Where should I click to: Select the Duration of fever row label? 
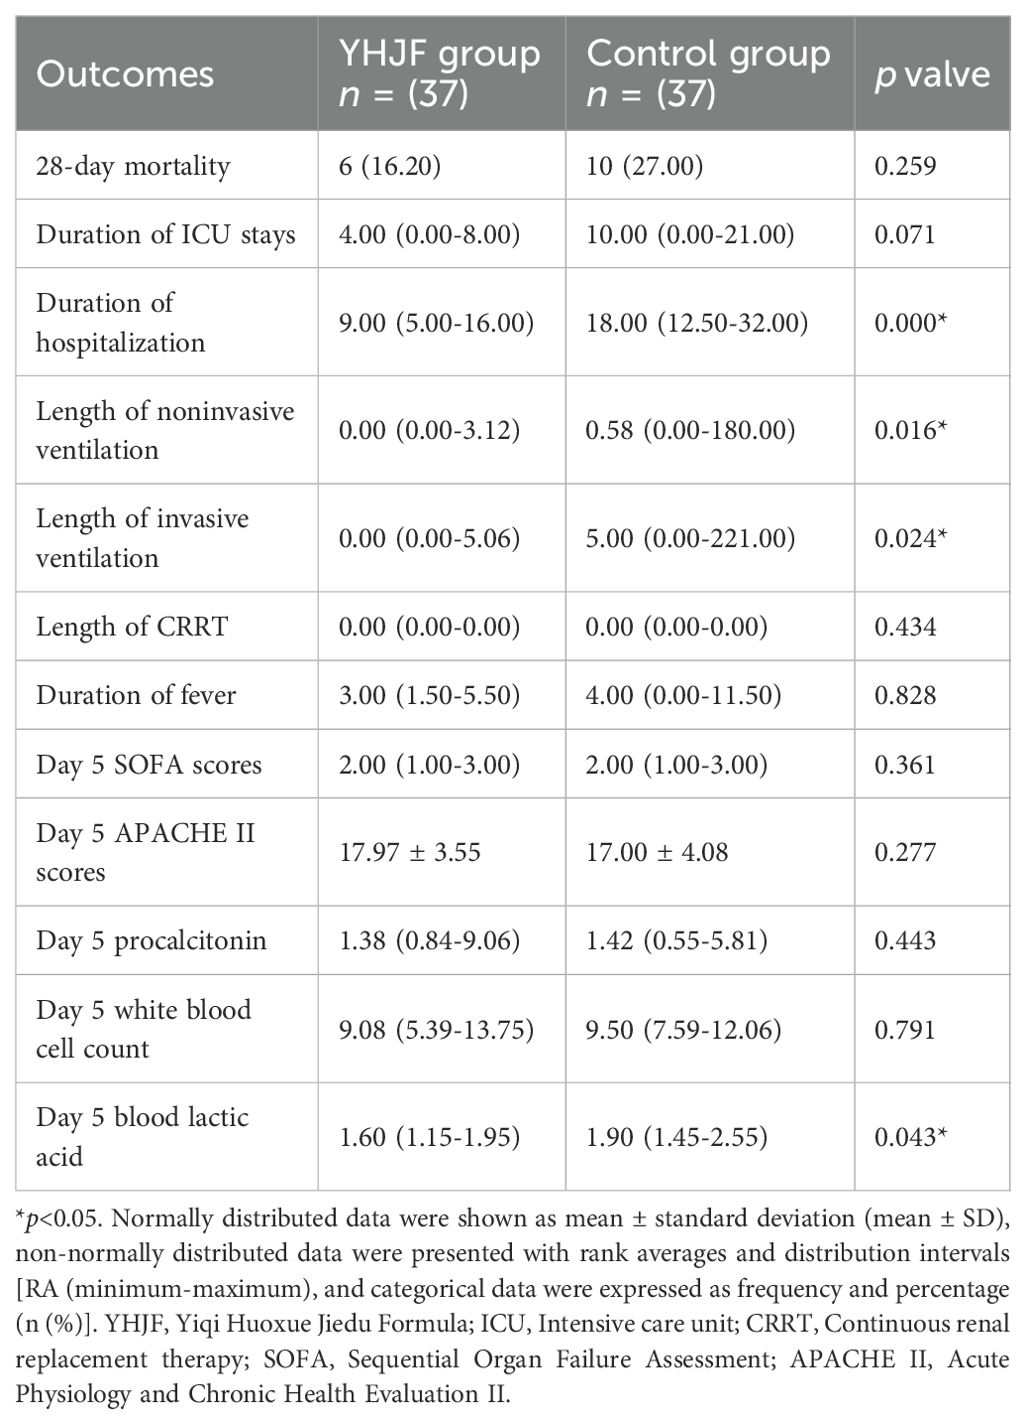pyautogui.click(x=136, y=695)
